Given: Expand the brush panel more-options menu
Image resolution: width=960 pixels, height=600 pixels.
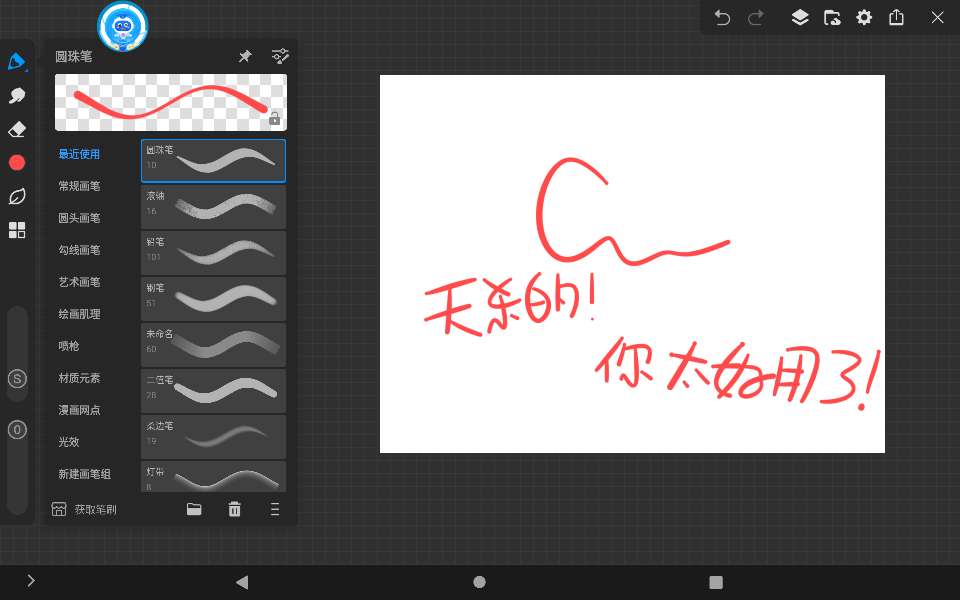Looking at the screenshot, I should (x=275, y=509).
